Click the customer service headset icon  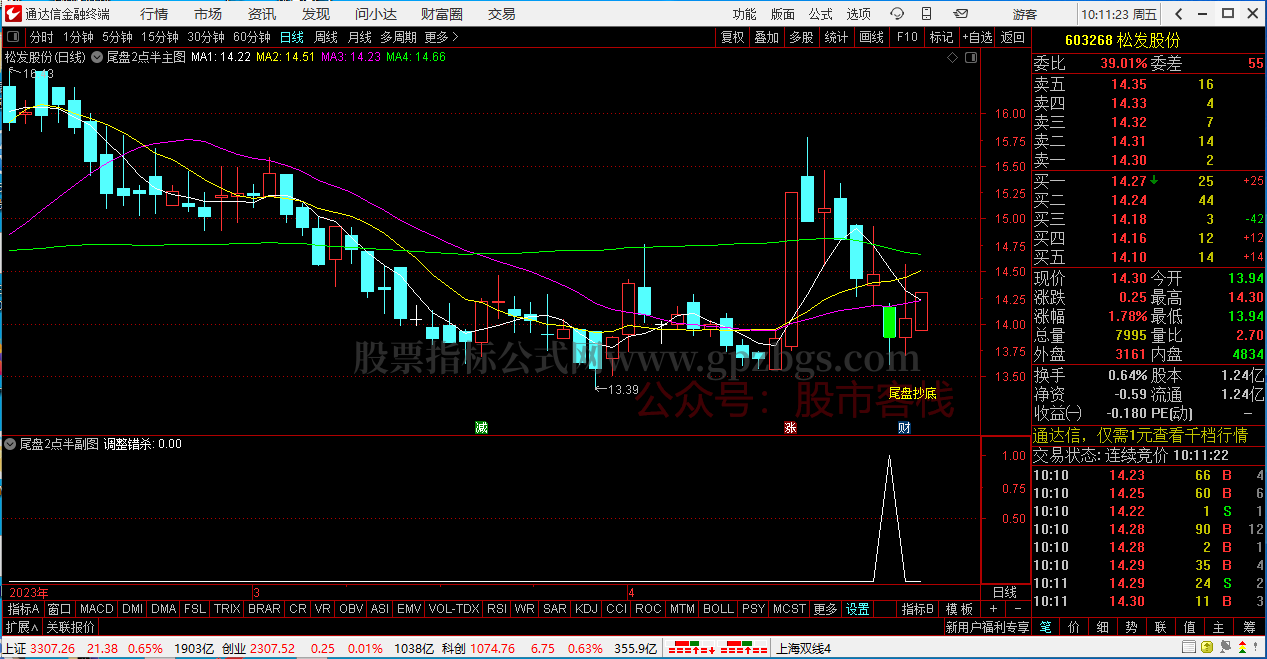point(896,14)
